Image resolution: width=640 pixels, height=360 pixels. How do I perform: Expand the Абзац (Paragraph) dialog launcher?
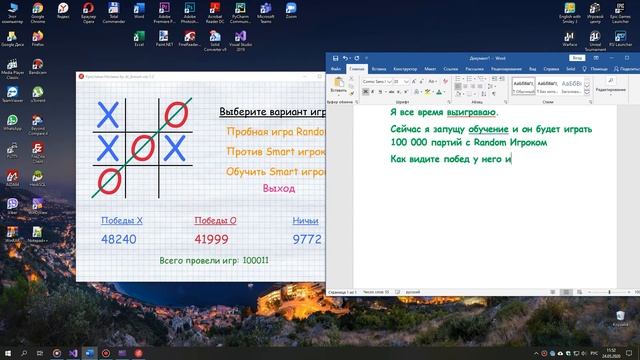click(506, 102)
